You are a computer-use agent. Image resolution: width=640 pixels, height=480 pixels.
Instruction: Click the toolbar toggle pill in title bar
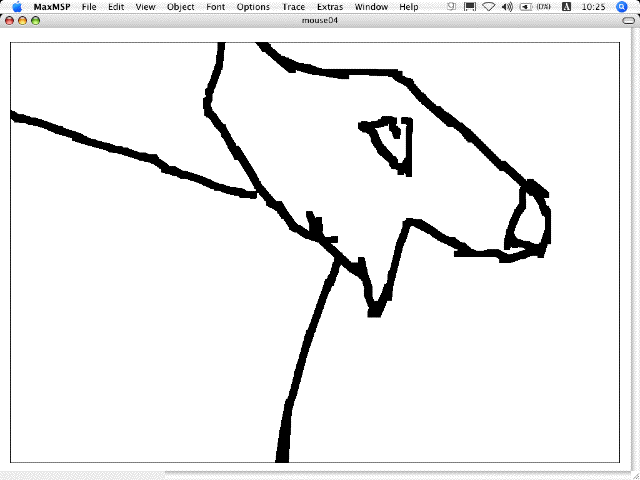coord(629,20)
